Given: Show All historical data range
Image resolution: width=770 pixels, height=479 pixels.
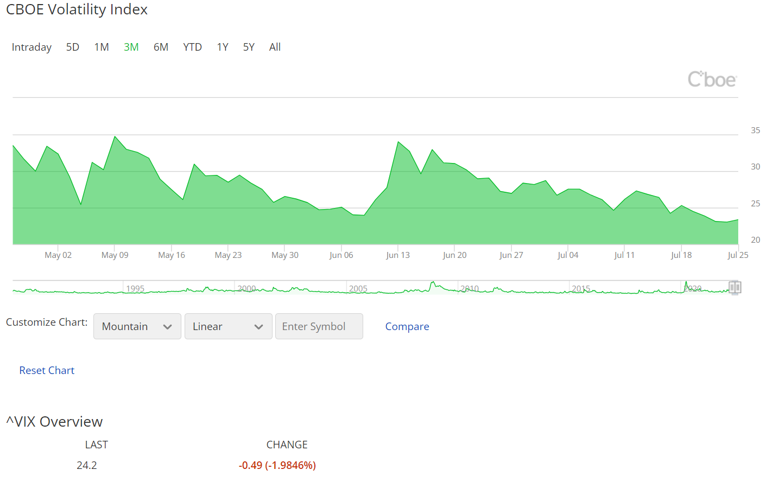Looking at the screenshot, I should [x=275, y=47].
